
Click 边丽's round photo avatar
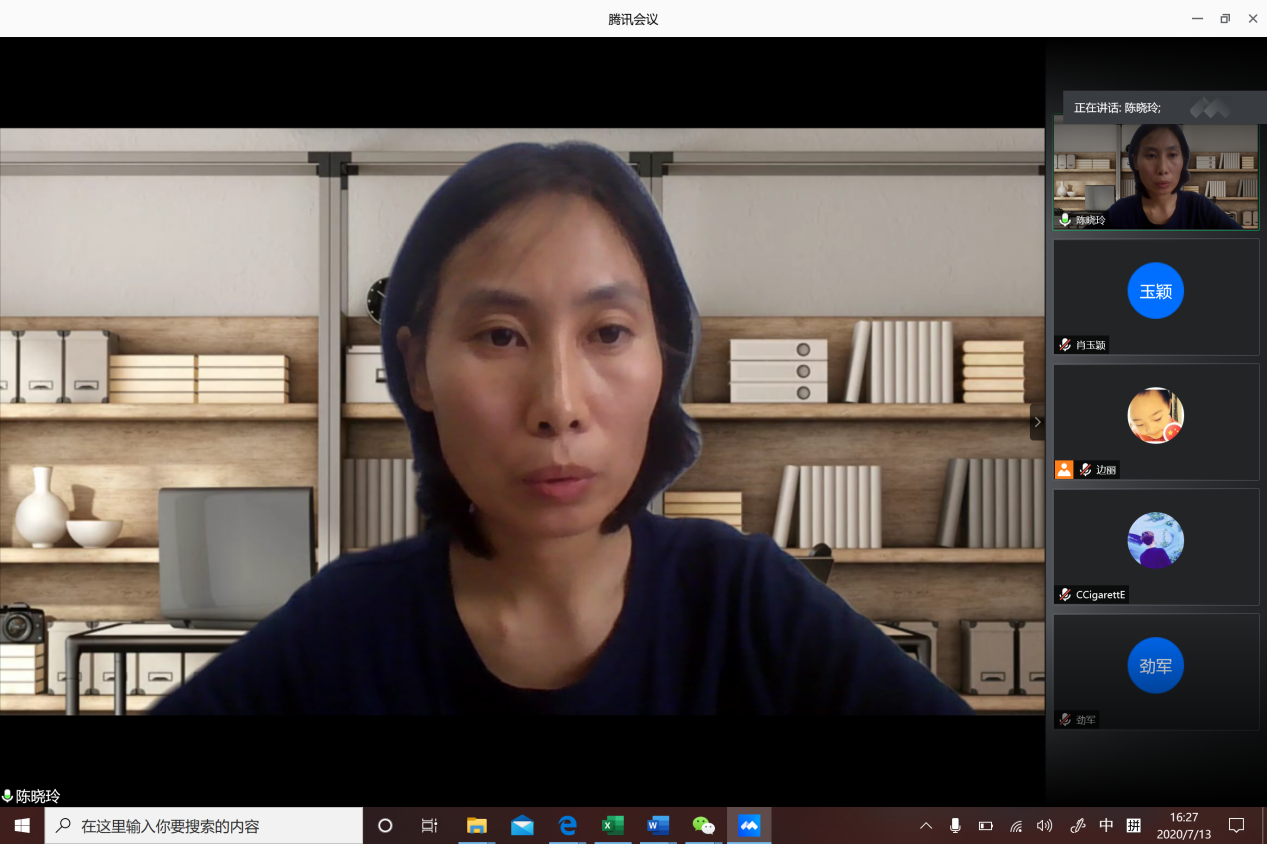tap(1155, 416)
